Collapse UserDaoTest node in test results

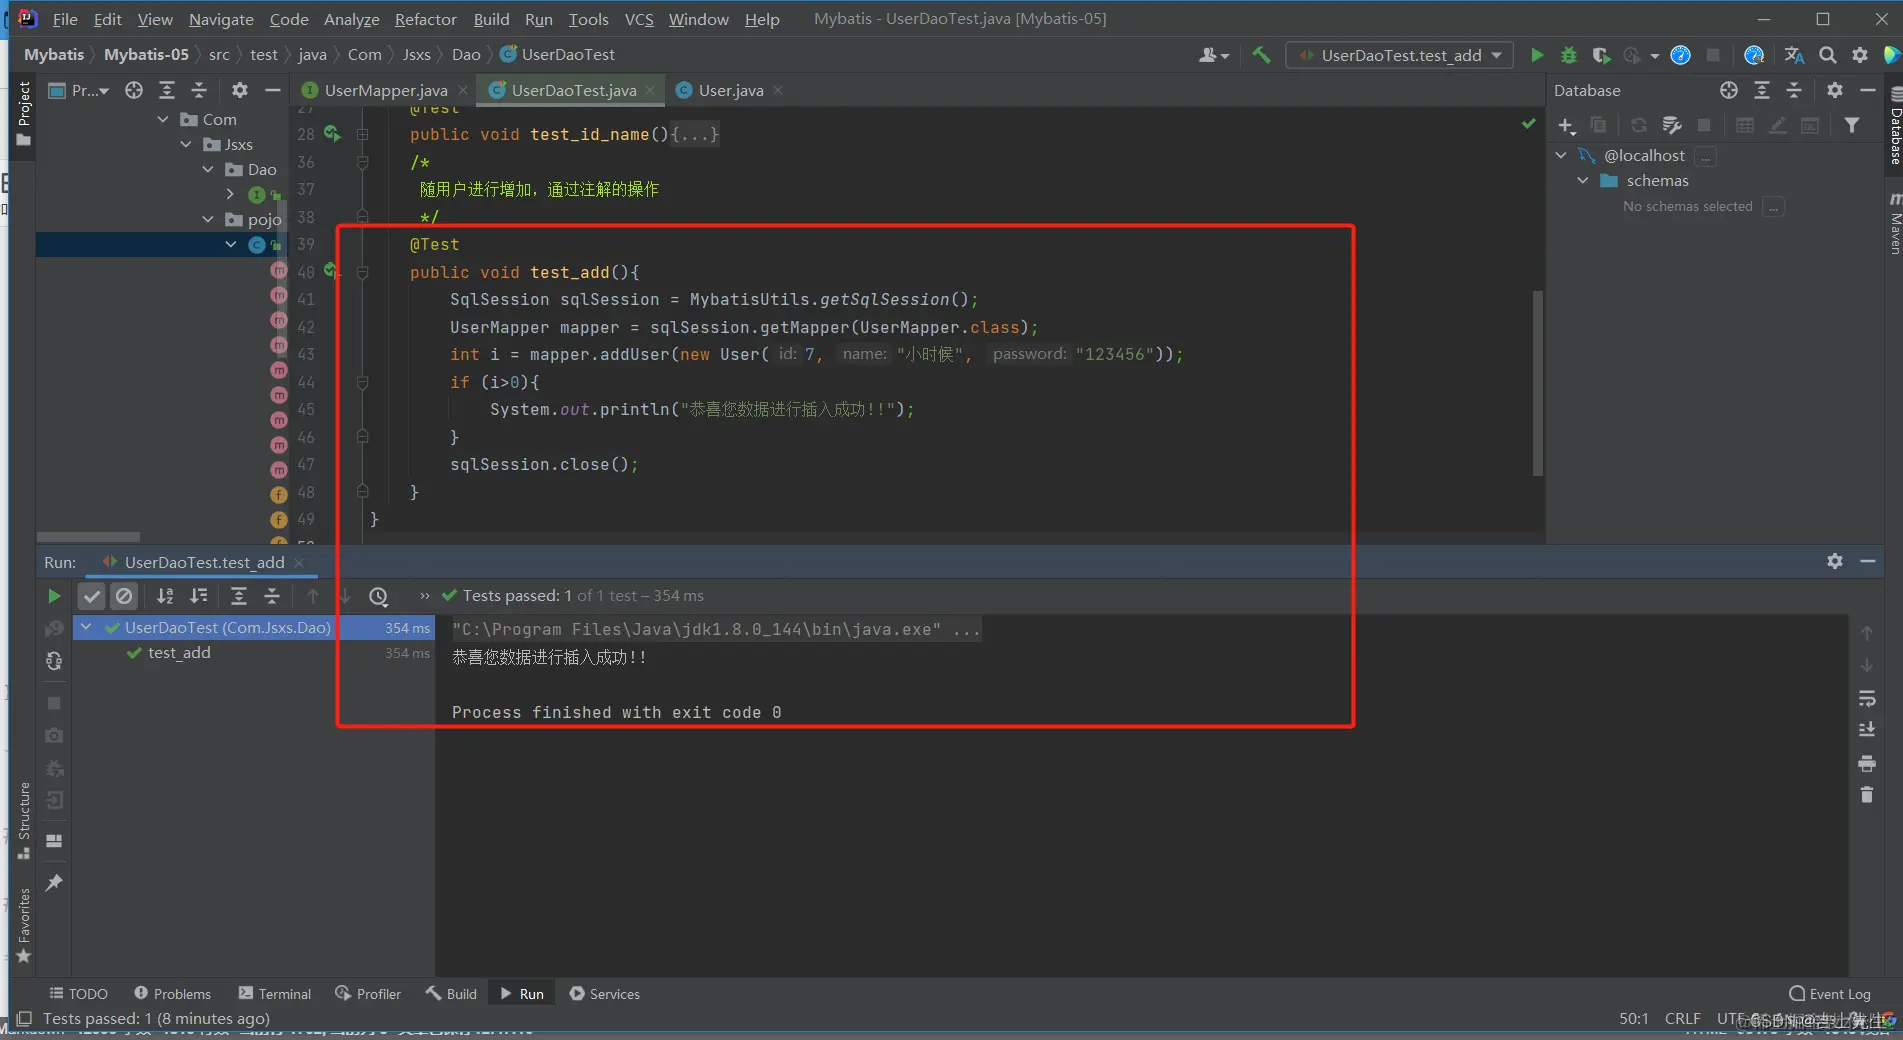point(86,627)
